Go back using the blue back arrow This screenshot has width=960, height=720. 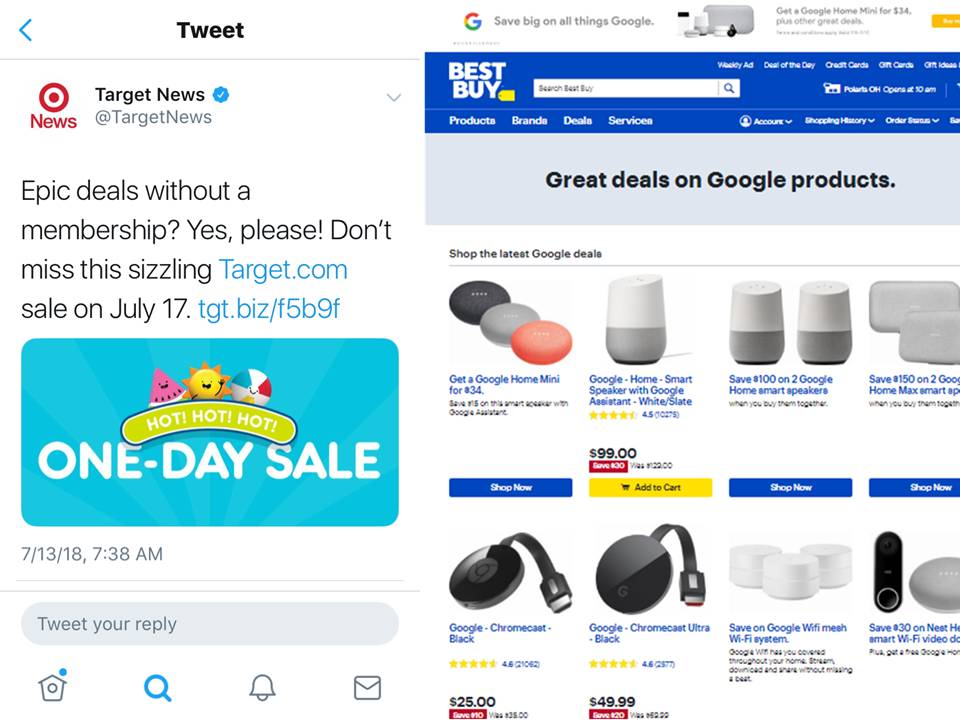26,30
